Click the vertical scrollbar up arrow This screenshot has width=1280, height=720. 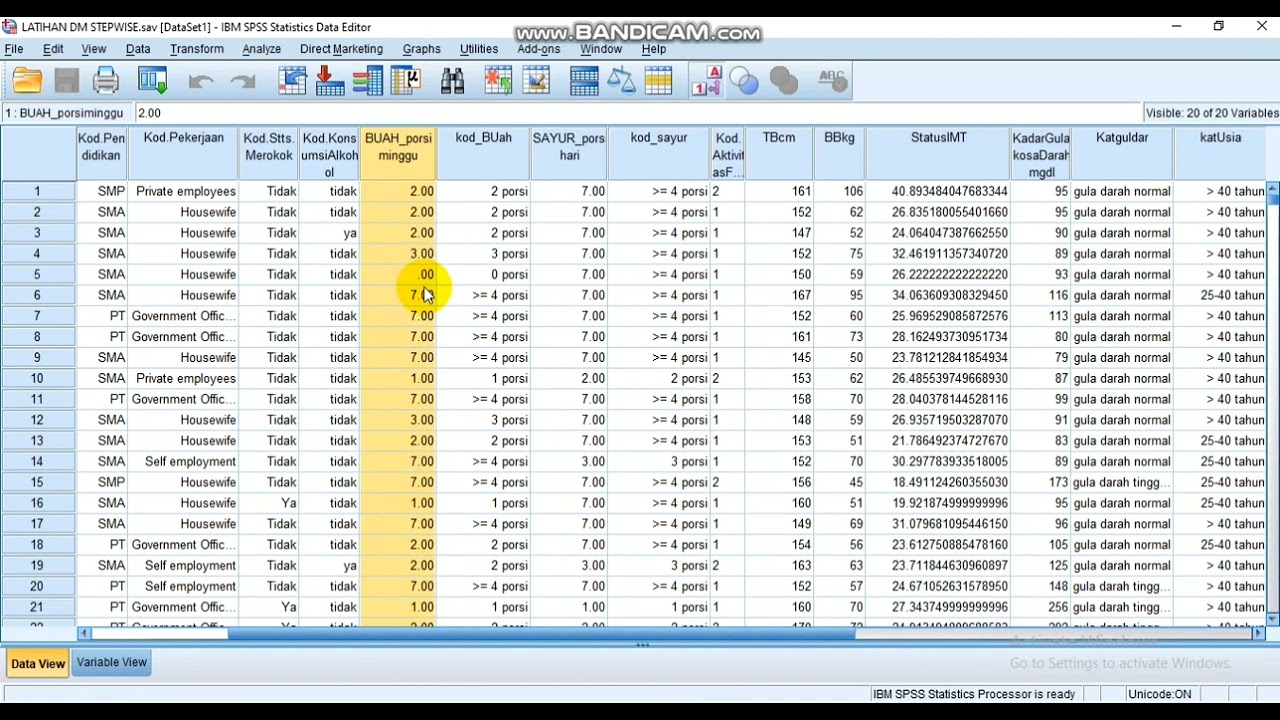click(x=1273, y=188)
